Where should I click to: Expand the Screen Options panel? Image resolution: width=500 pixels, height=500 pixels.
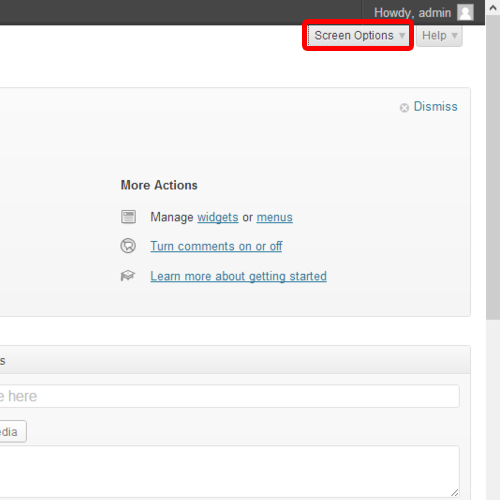pos(358,35)
